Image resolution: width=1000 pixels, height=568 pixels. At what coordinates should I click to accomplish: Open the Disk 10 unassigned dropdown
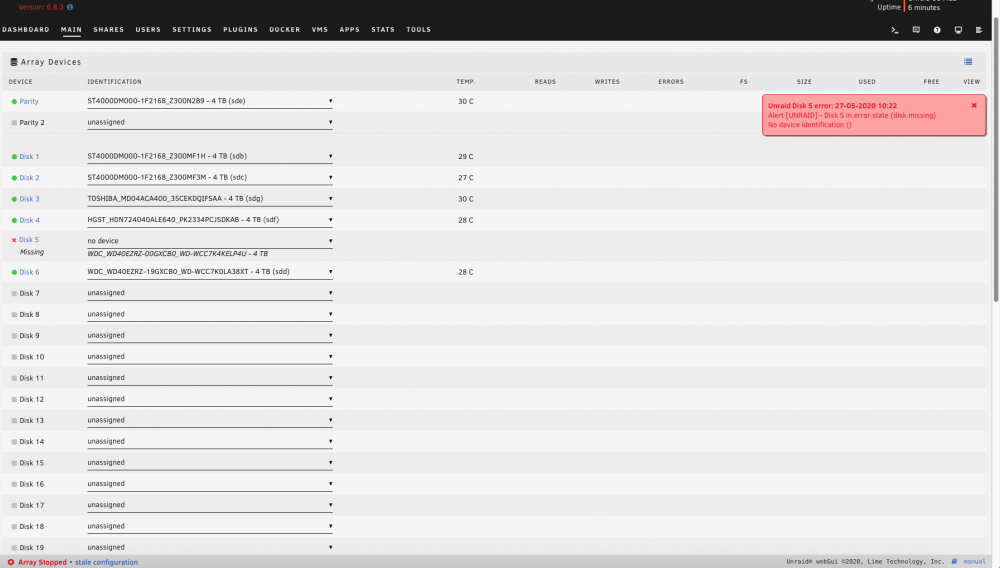coord(210,357)
